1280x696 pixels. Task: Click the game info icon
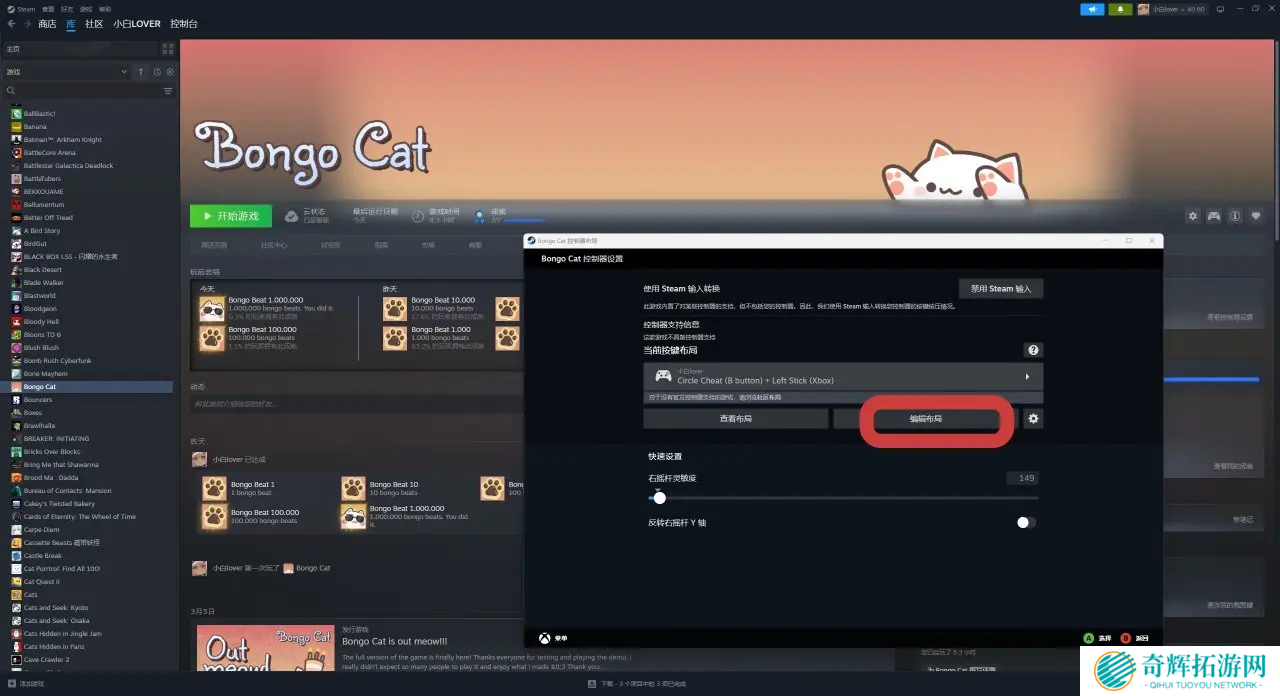point(1235,216)
